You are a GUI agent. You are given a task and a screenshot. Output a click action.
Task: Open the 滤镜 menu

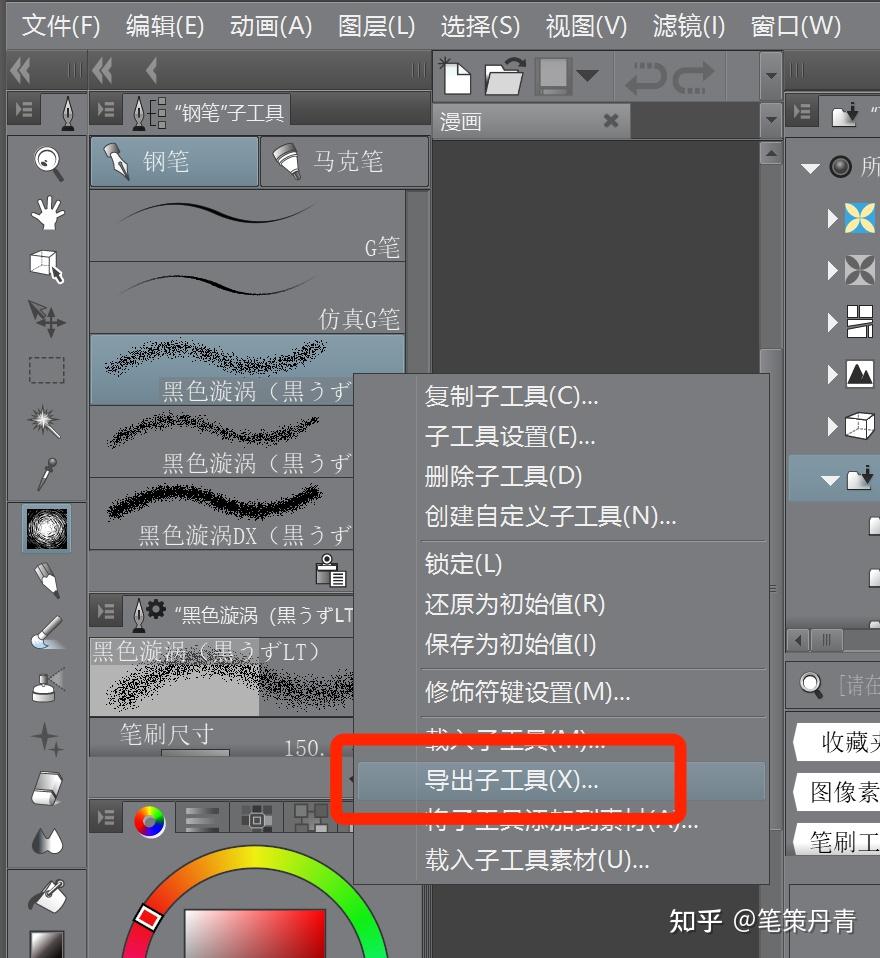pos(687,25)
